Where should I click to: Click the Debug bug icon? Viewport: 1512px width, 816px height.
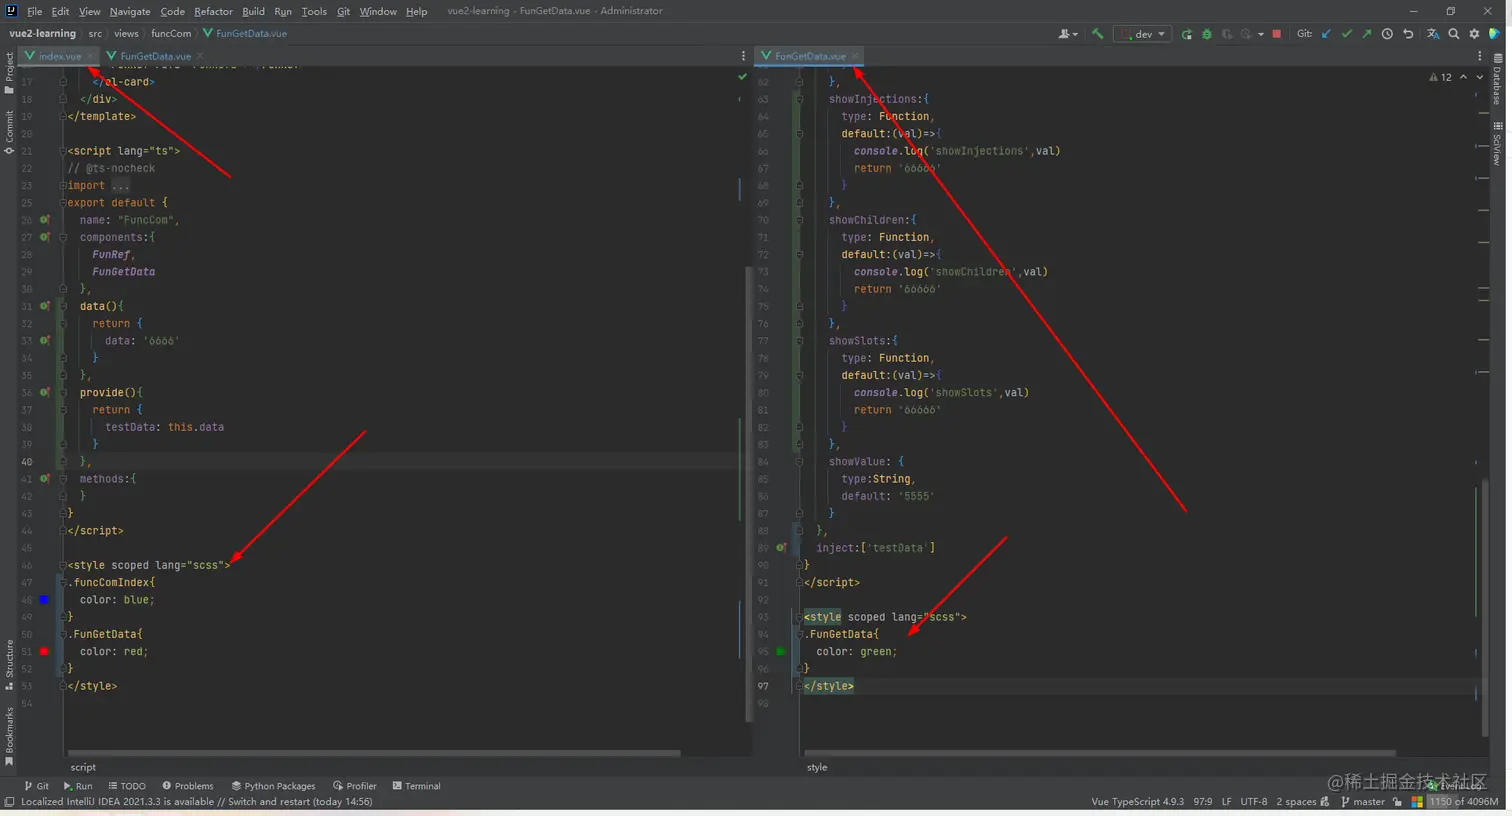[1207, 34]
